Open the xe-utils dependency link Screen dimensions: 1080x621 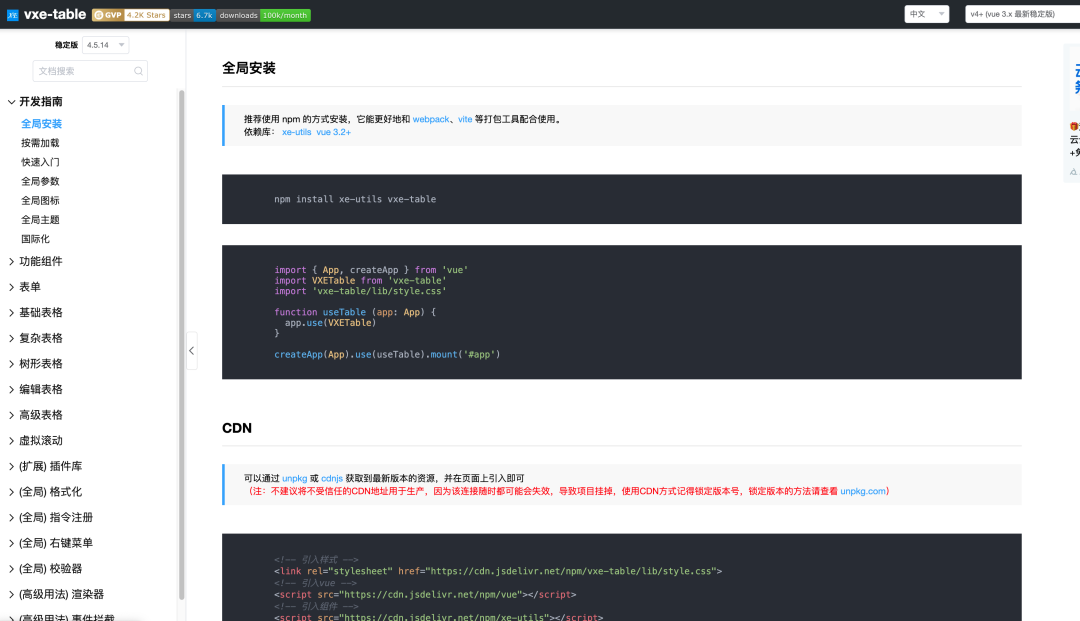pyautogui.click(x=296, y=132)
